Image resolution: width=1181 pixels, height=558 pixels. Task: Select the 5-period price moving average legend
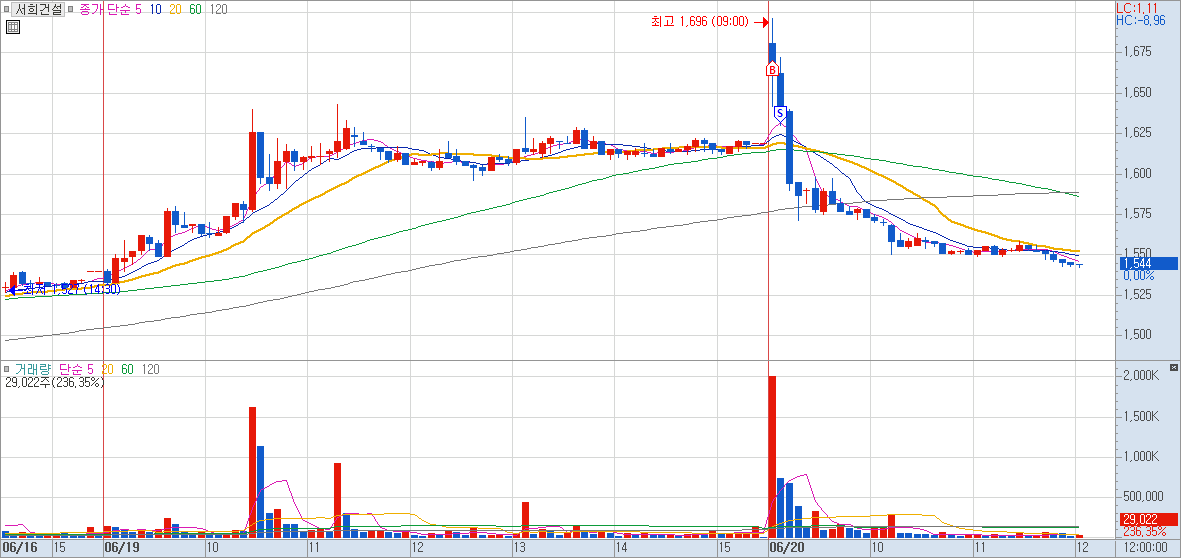pyautogui.click(x=138, y=10)
